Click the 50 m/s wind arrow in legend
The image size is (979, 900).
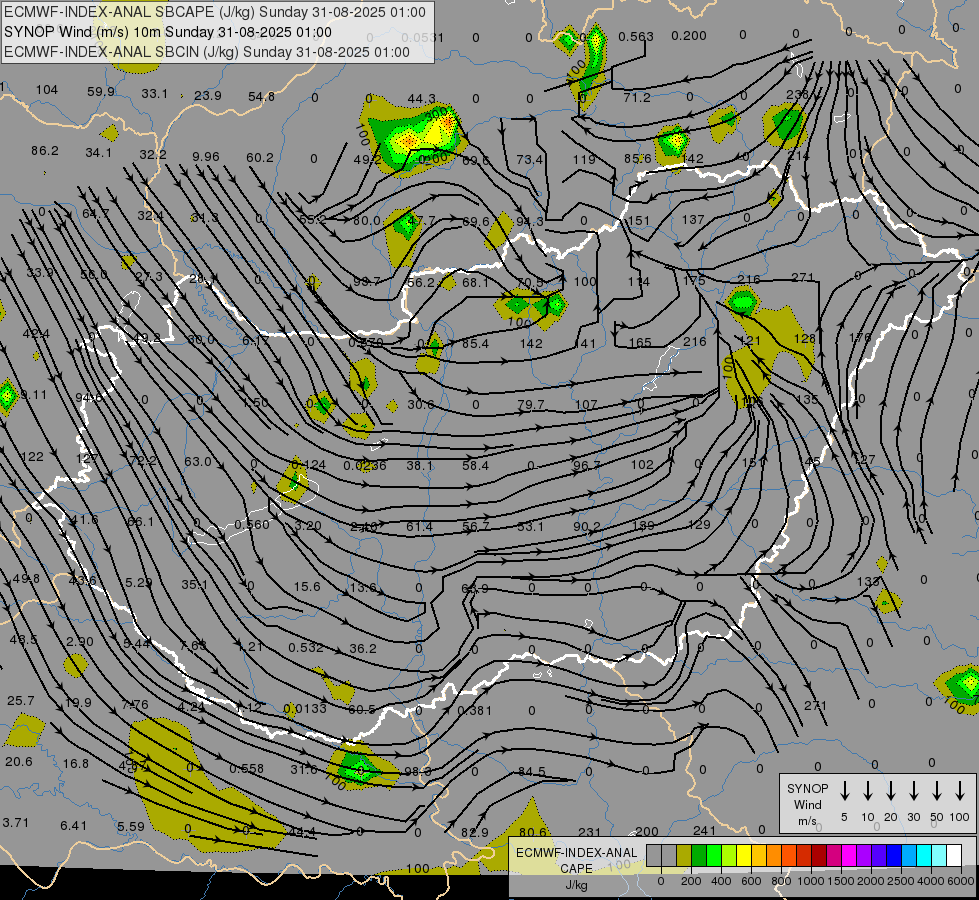pos(937,791)
